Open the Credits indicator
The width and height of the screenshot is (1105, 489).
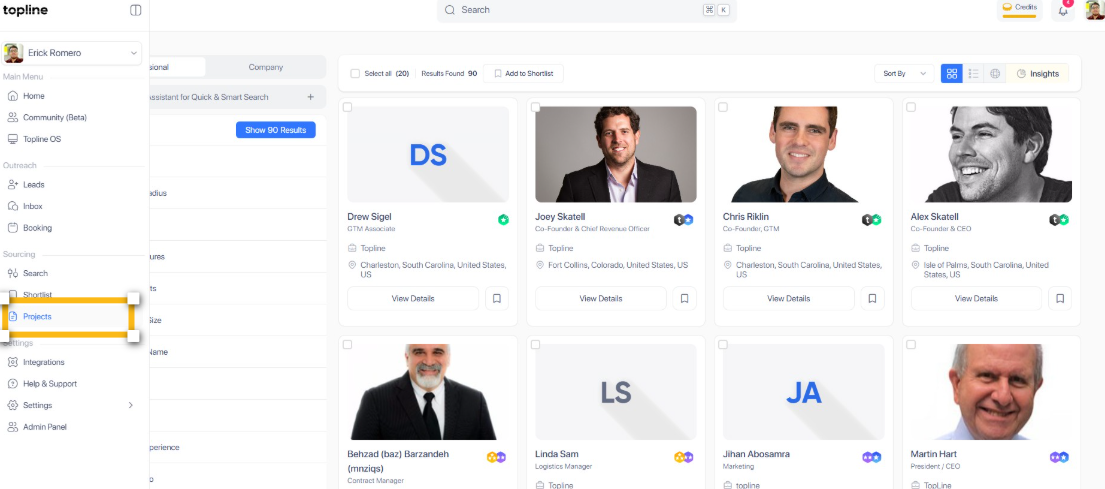[x=1019, y=9]
